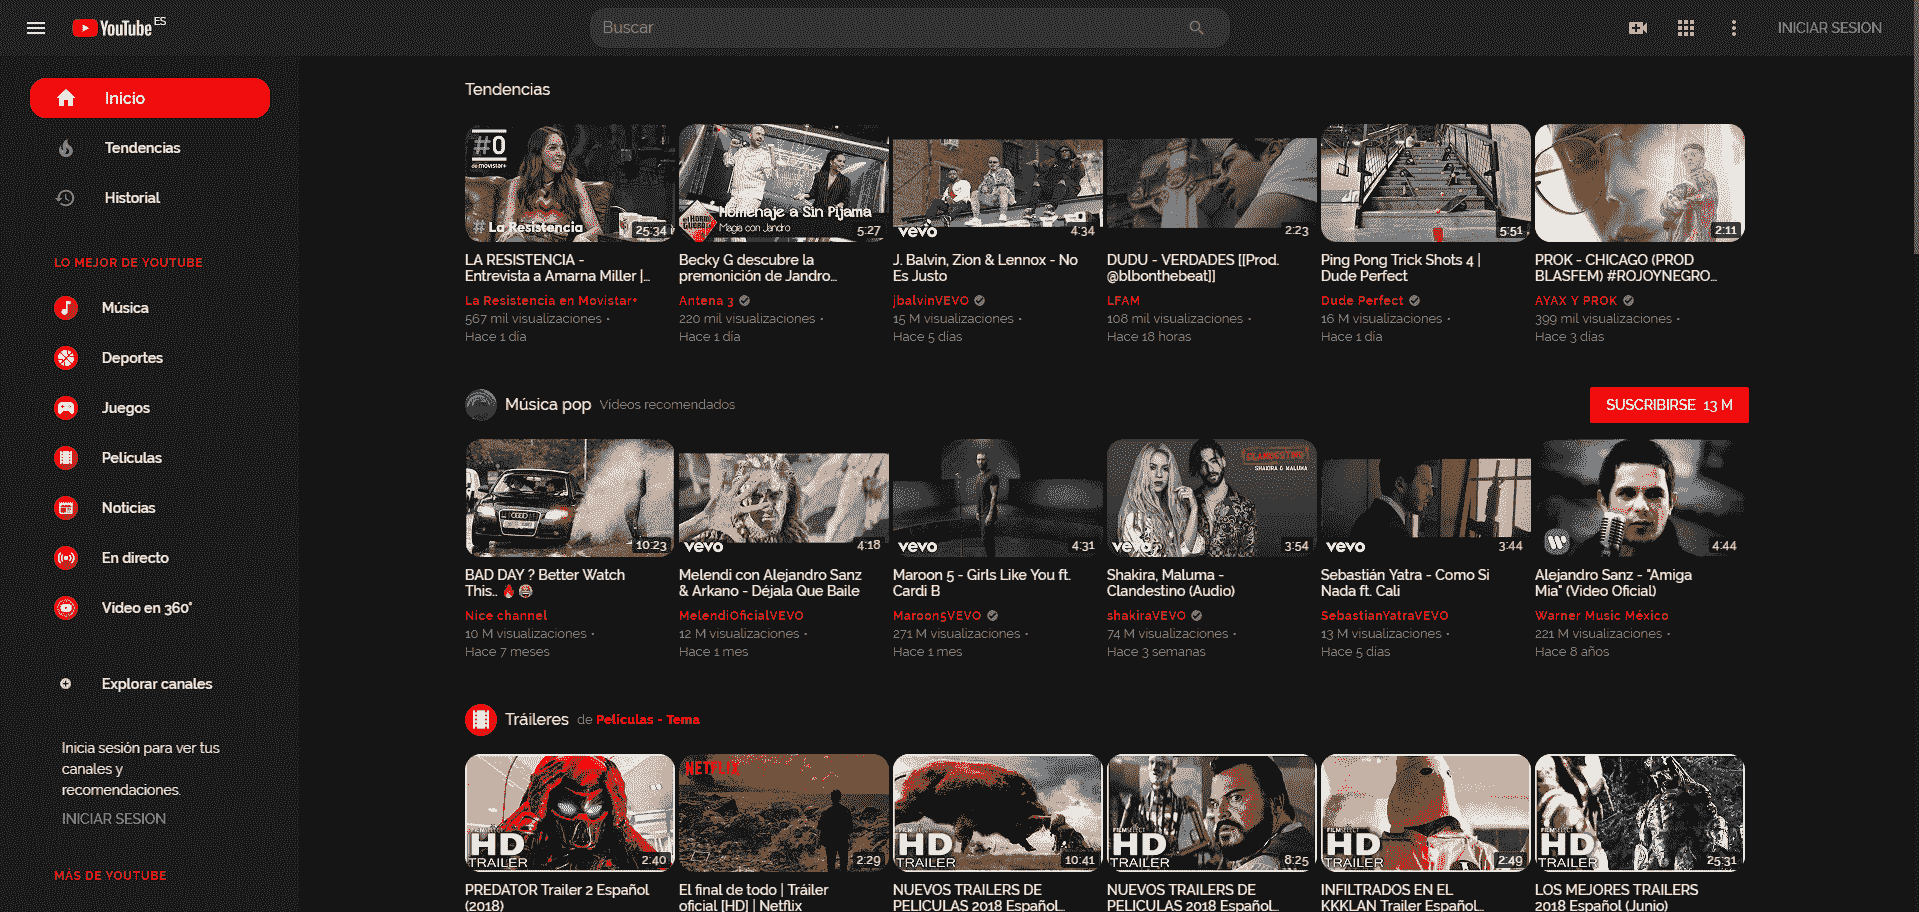Open the Música pop section title

coord(548,405)
